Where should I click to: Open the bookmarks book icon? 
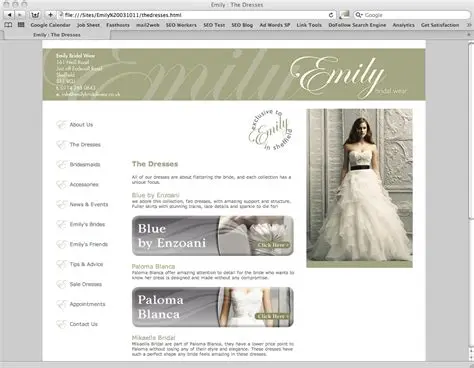coord(8,25)
